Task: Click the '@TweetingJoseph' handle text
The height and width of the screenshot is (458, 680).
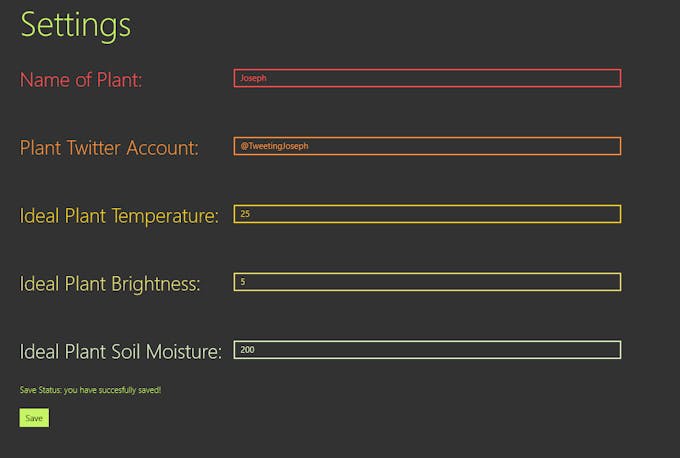Action: pyautogui.click(x=274, y=146)
